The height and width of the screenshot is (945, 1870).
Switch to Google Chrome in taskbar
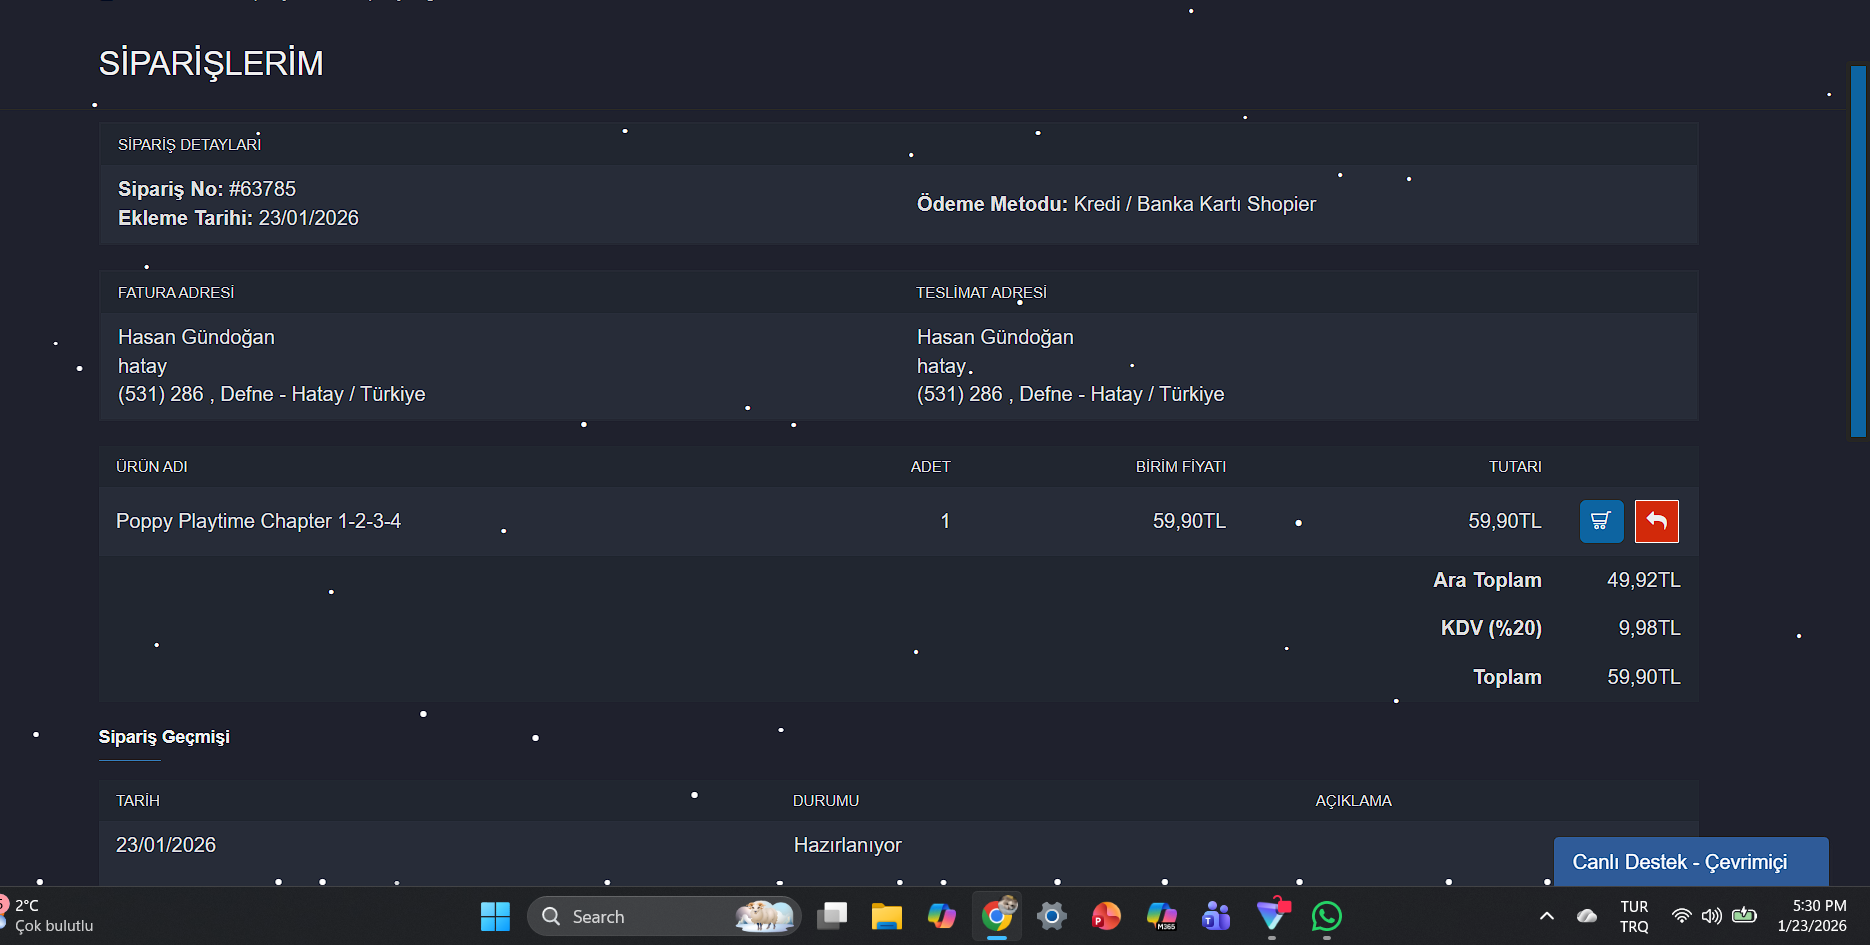pyautogui.click(x=997, y=916)
